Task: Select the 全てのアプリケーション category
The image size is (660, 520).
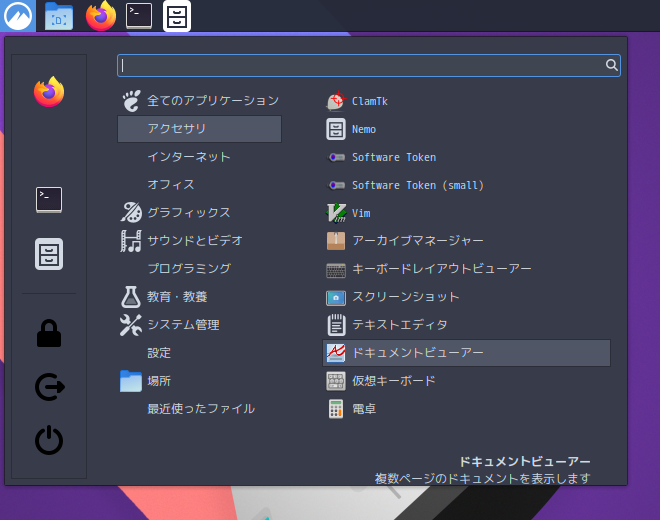Action: [200, 101]
